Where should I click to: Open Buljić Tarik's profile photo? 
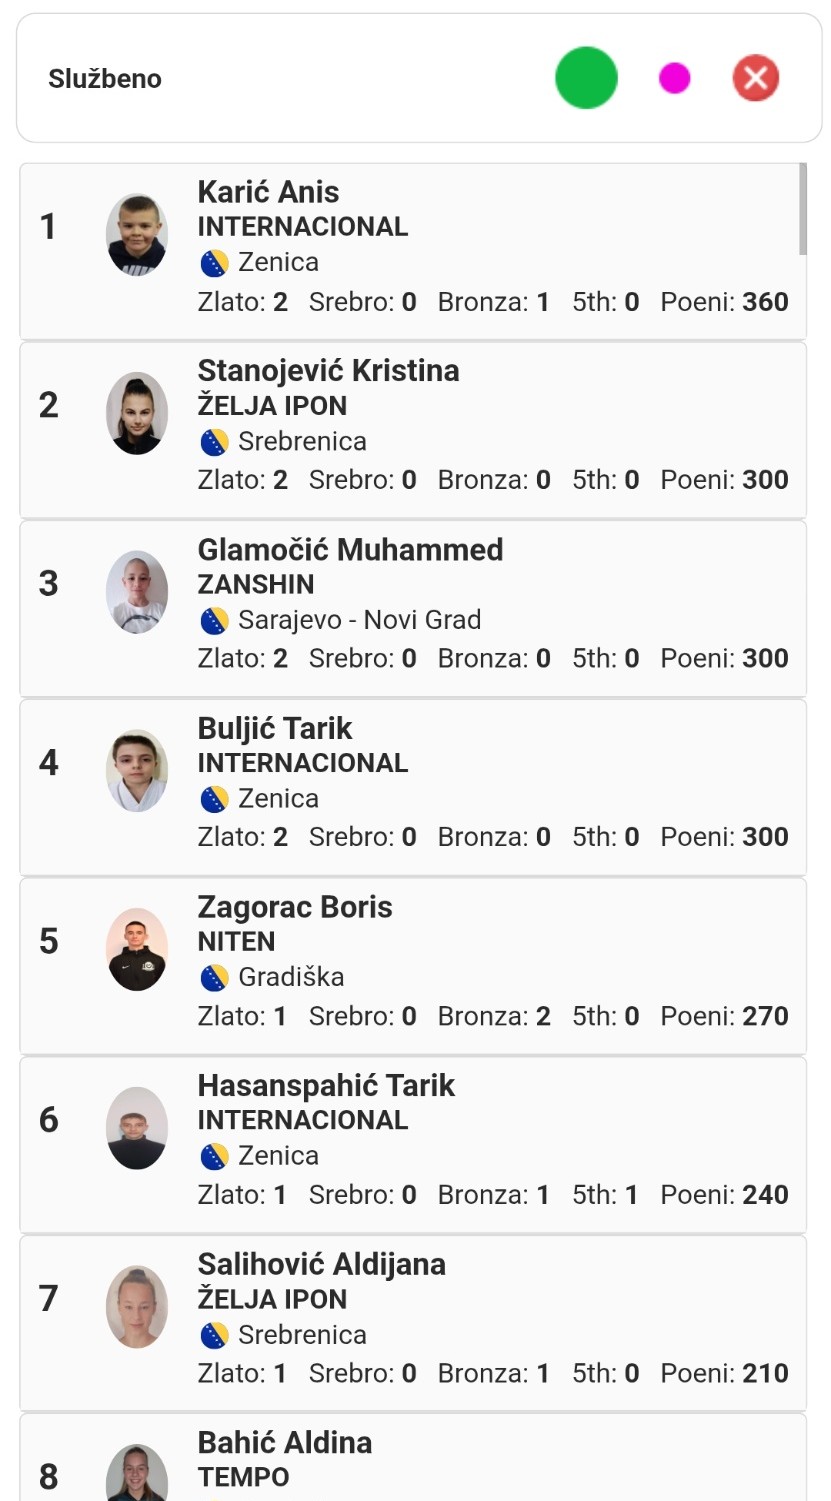136,770
